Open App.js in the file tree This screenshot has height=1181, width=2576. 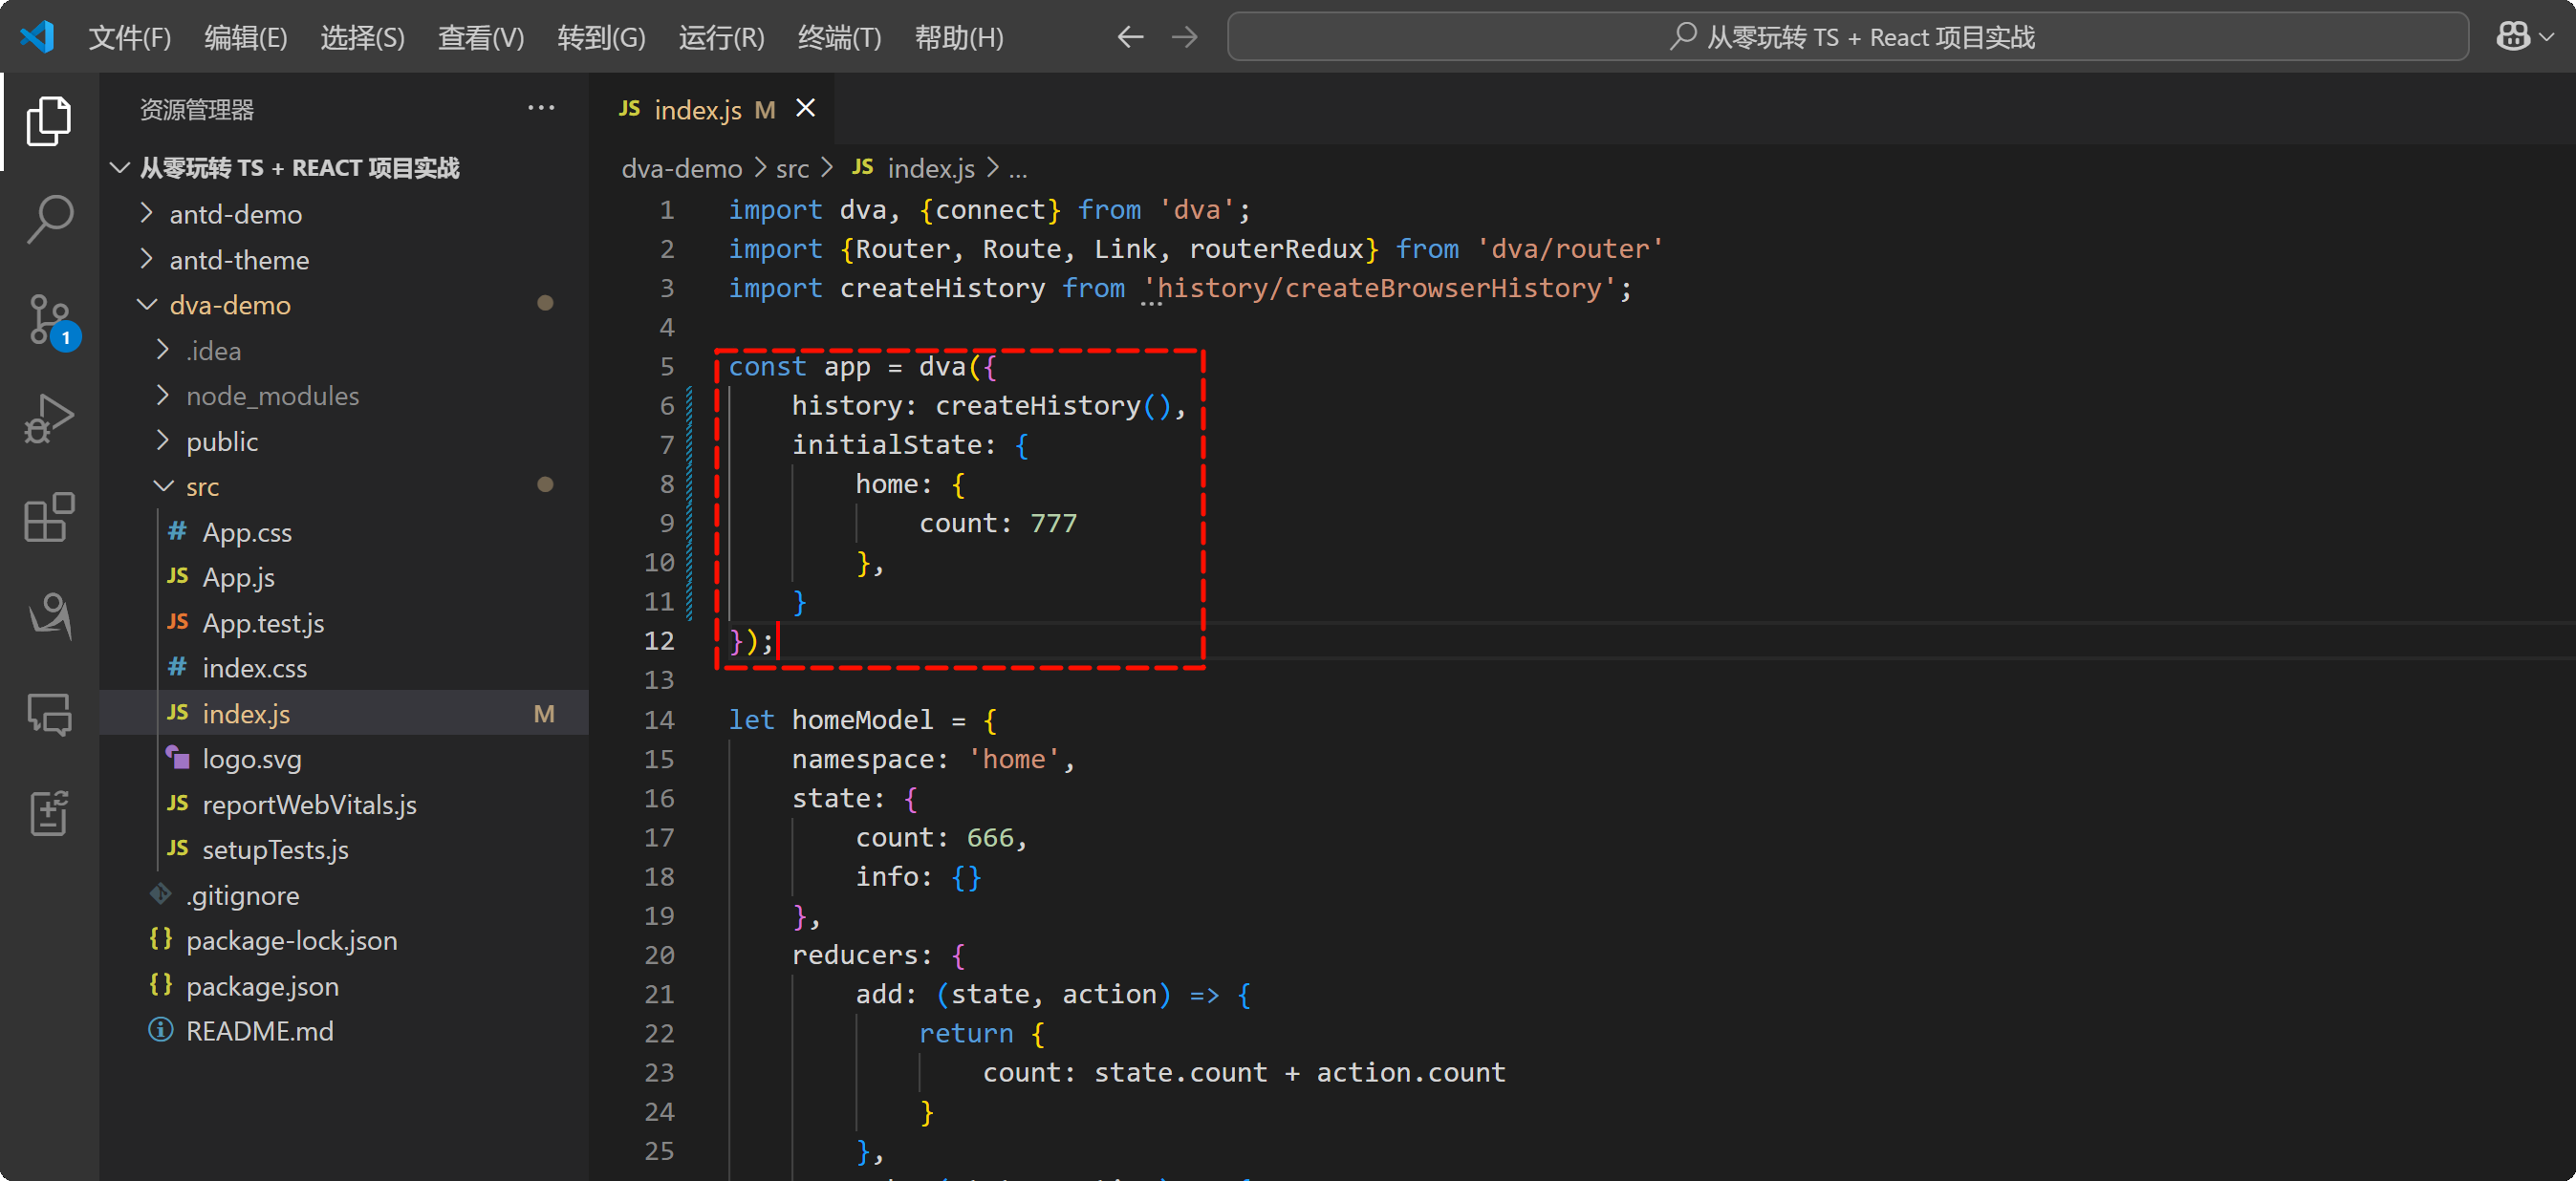click(238, 577)
